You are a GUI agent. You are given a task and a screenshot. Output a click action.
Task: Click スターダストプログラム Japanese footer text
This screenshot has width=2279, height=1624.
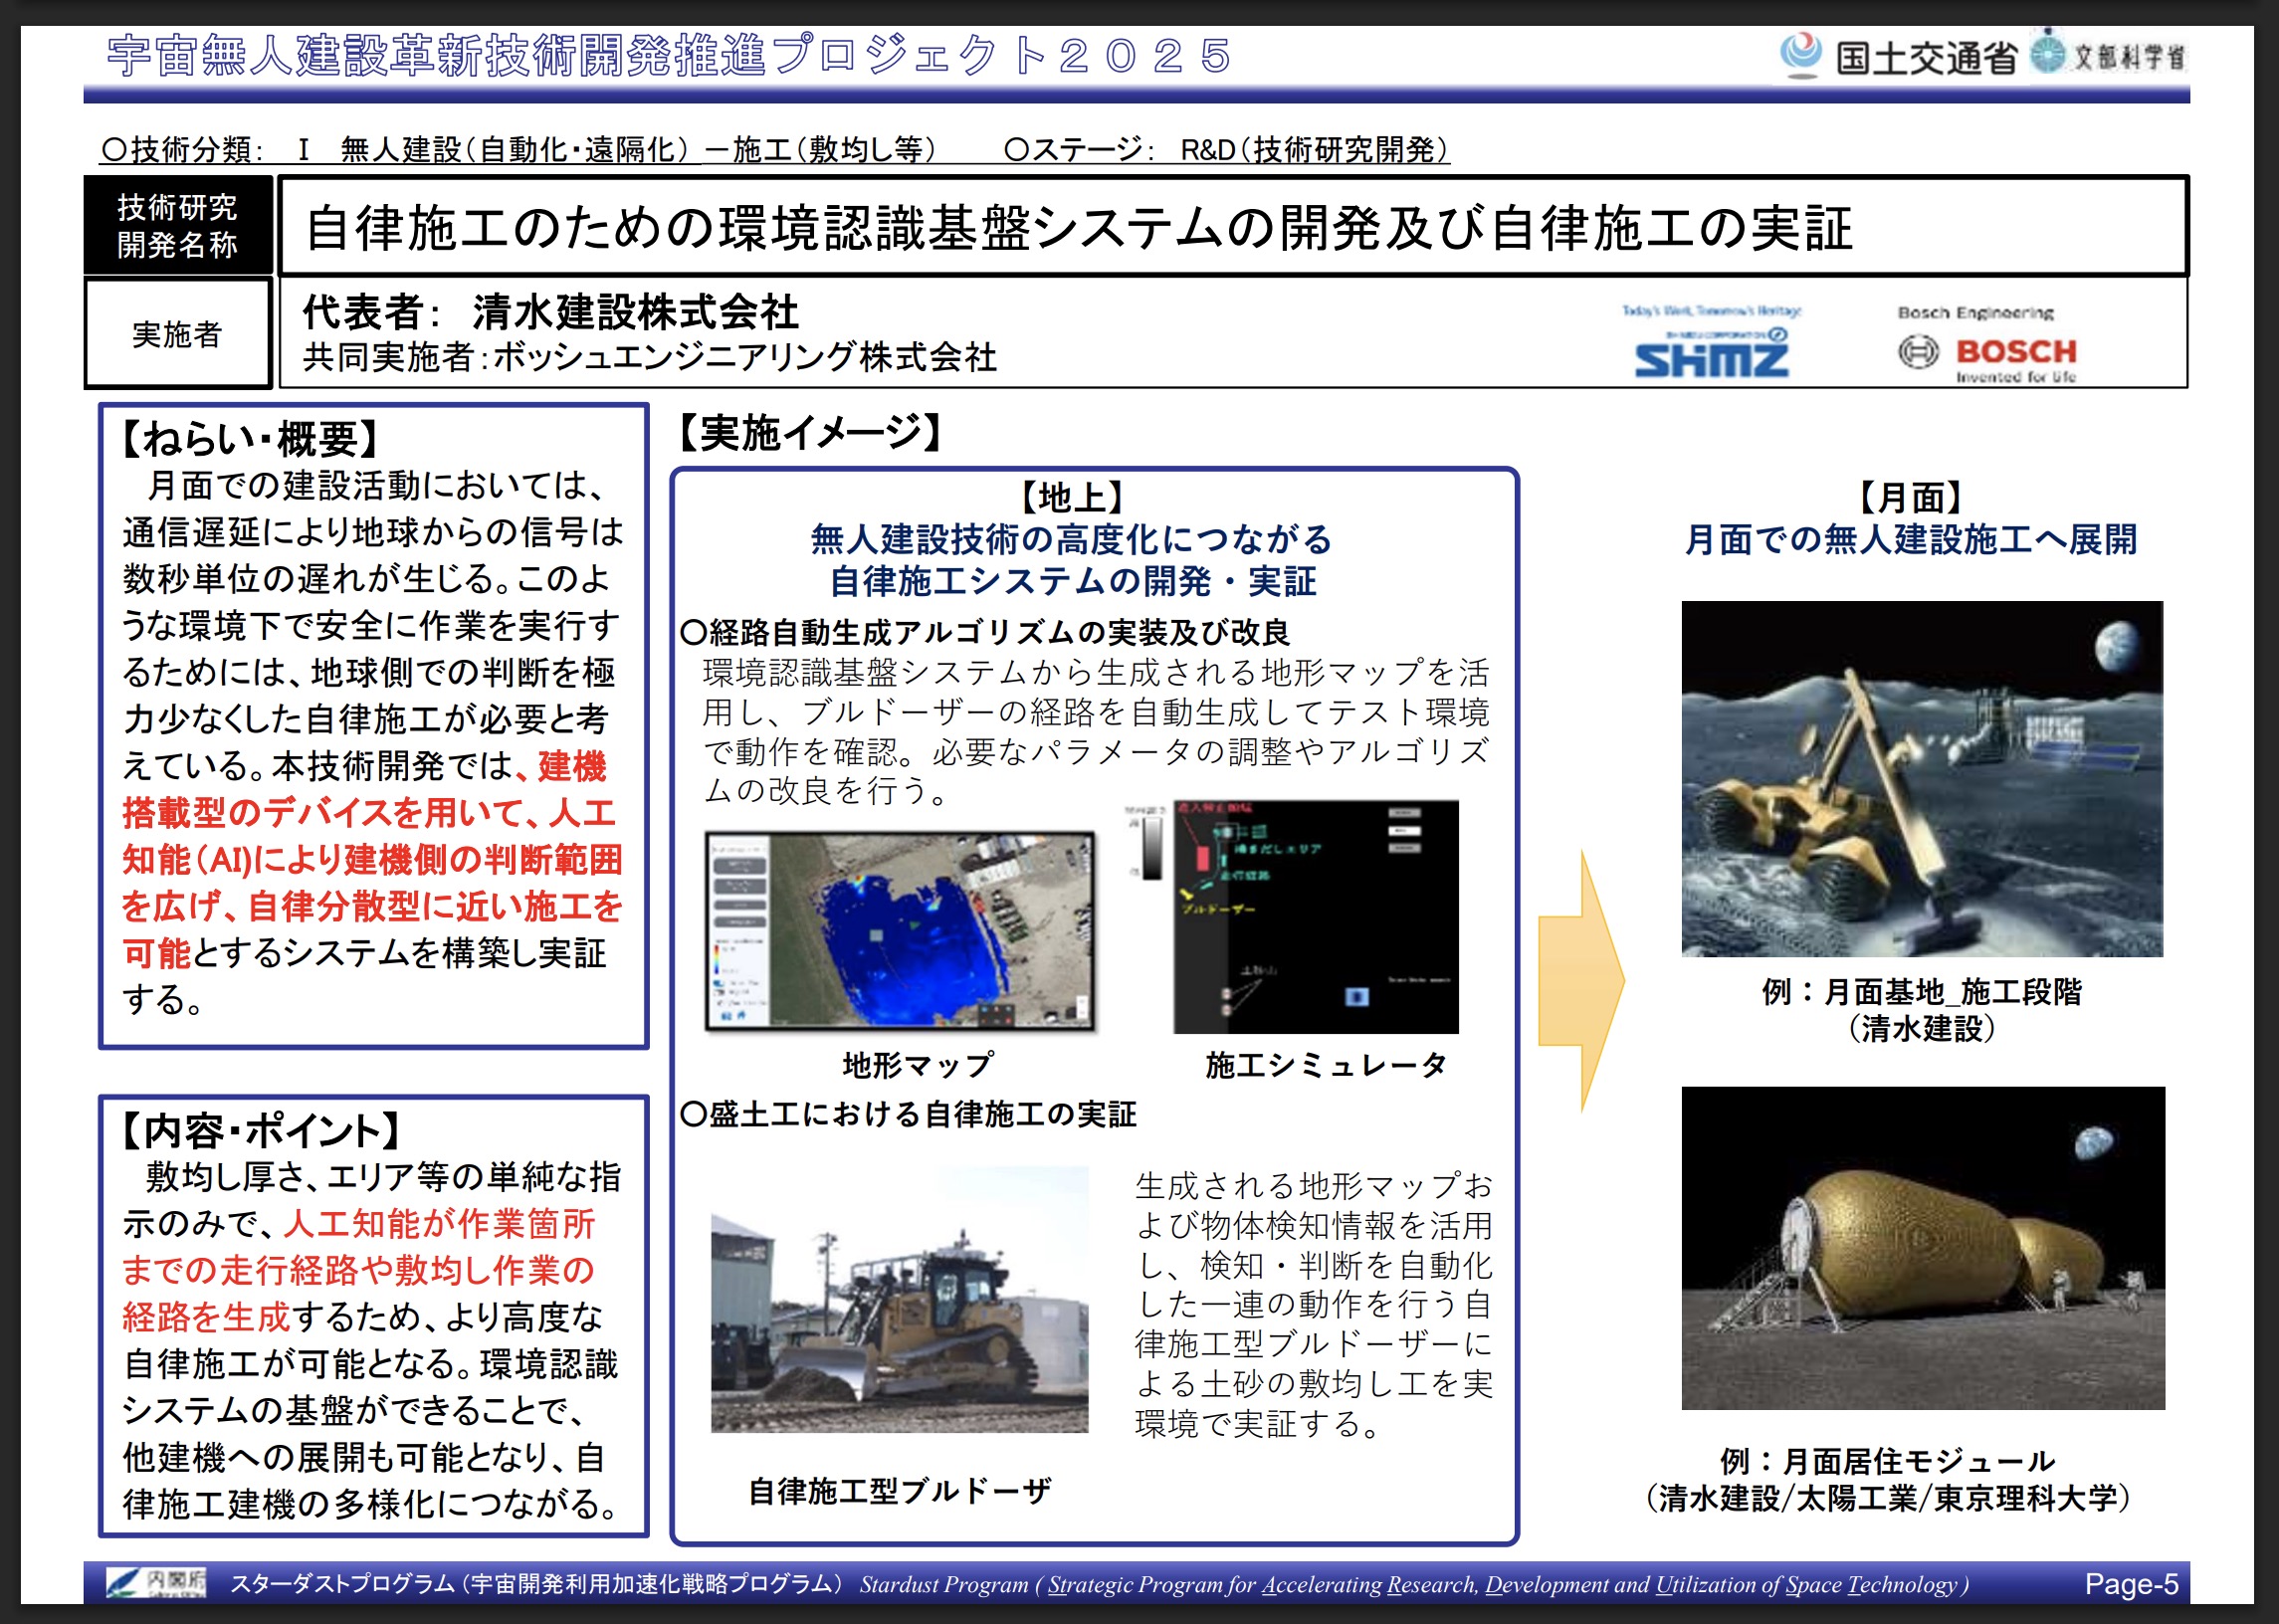(x=537, y=1584)
